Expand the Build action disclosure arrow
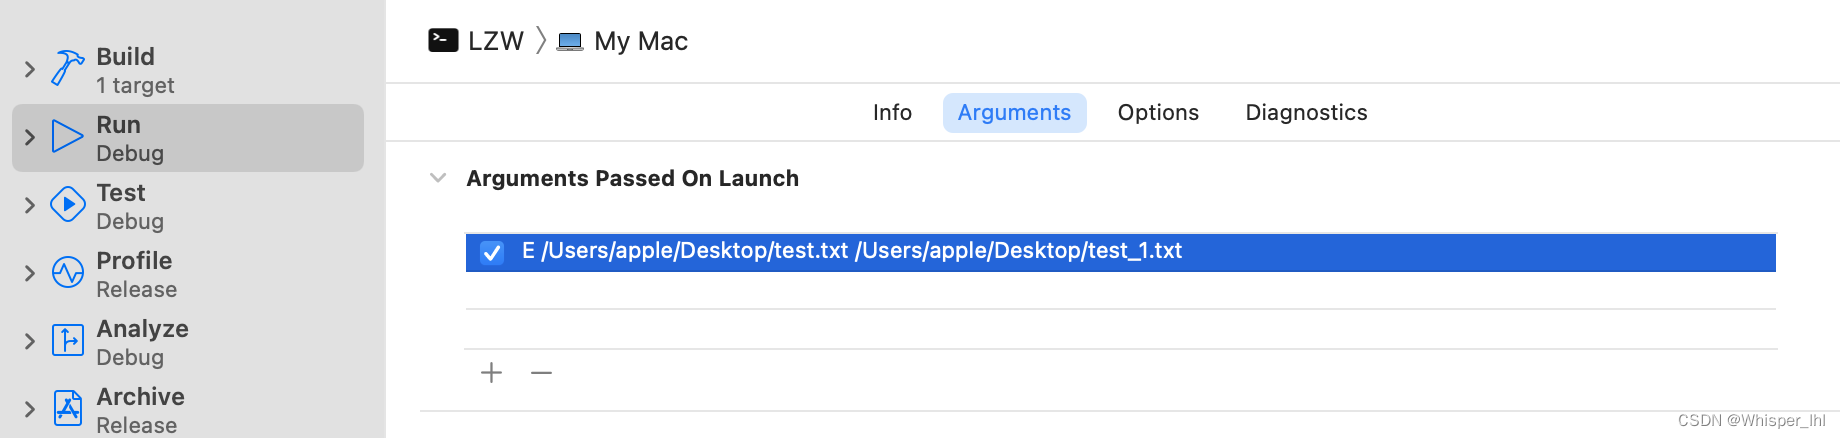Image resolution: width=1840 pixels, height=438 pixels. 29,69
